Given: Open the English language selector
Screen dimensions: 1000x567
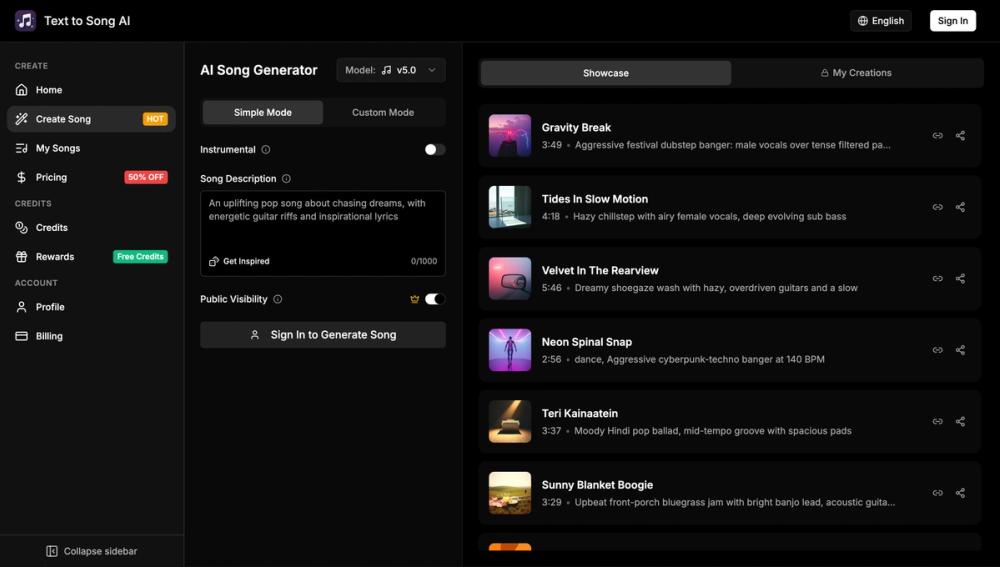Looking at the screenshot, I should [x=881, y=20].
